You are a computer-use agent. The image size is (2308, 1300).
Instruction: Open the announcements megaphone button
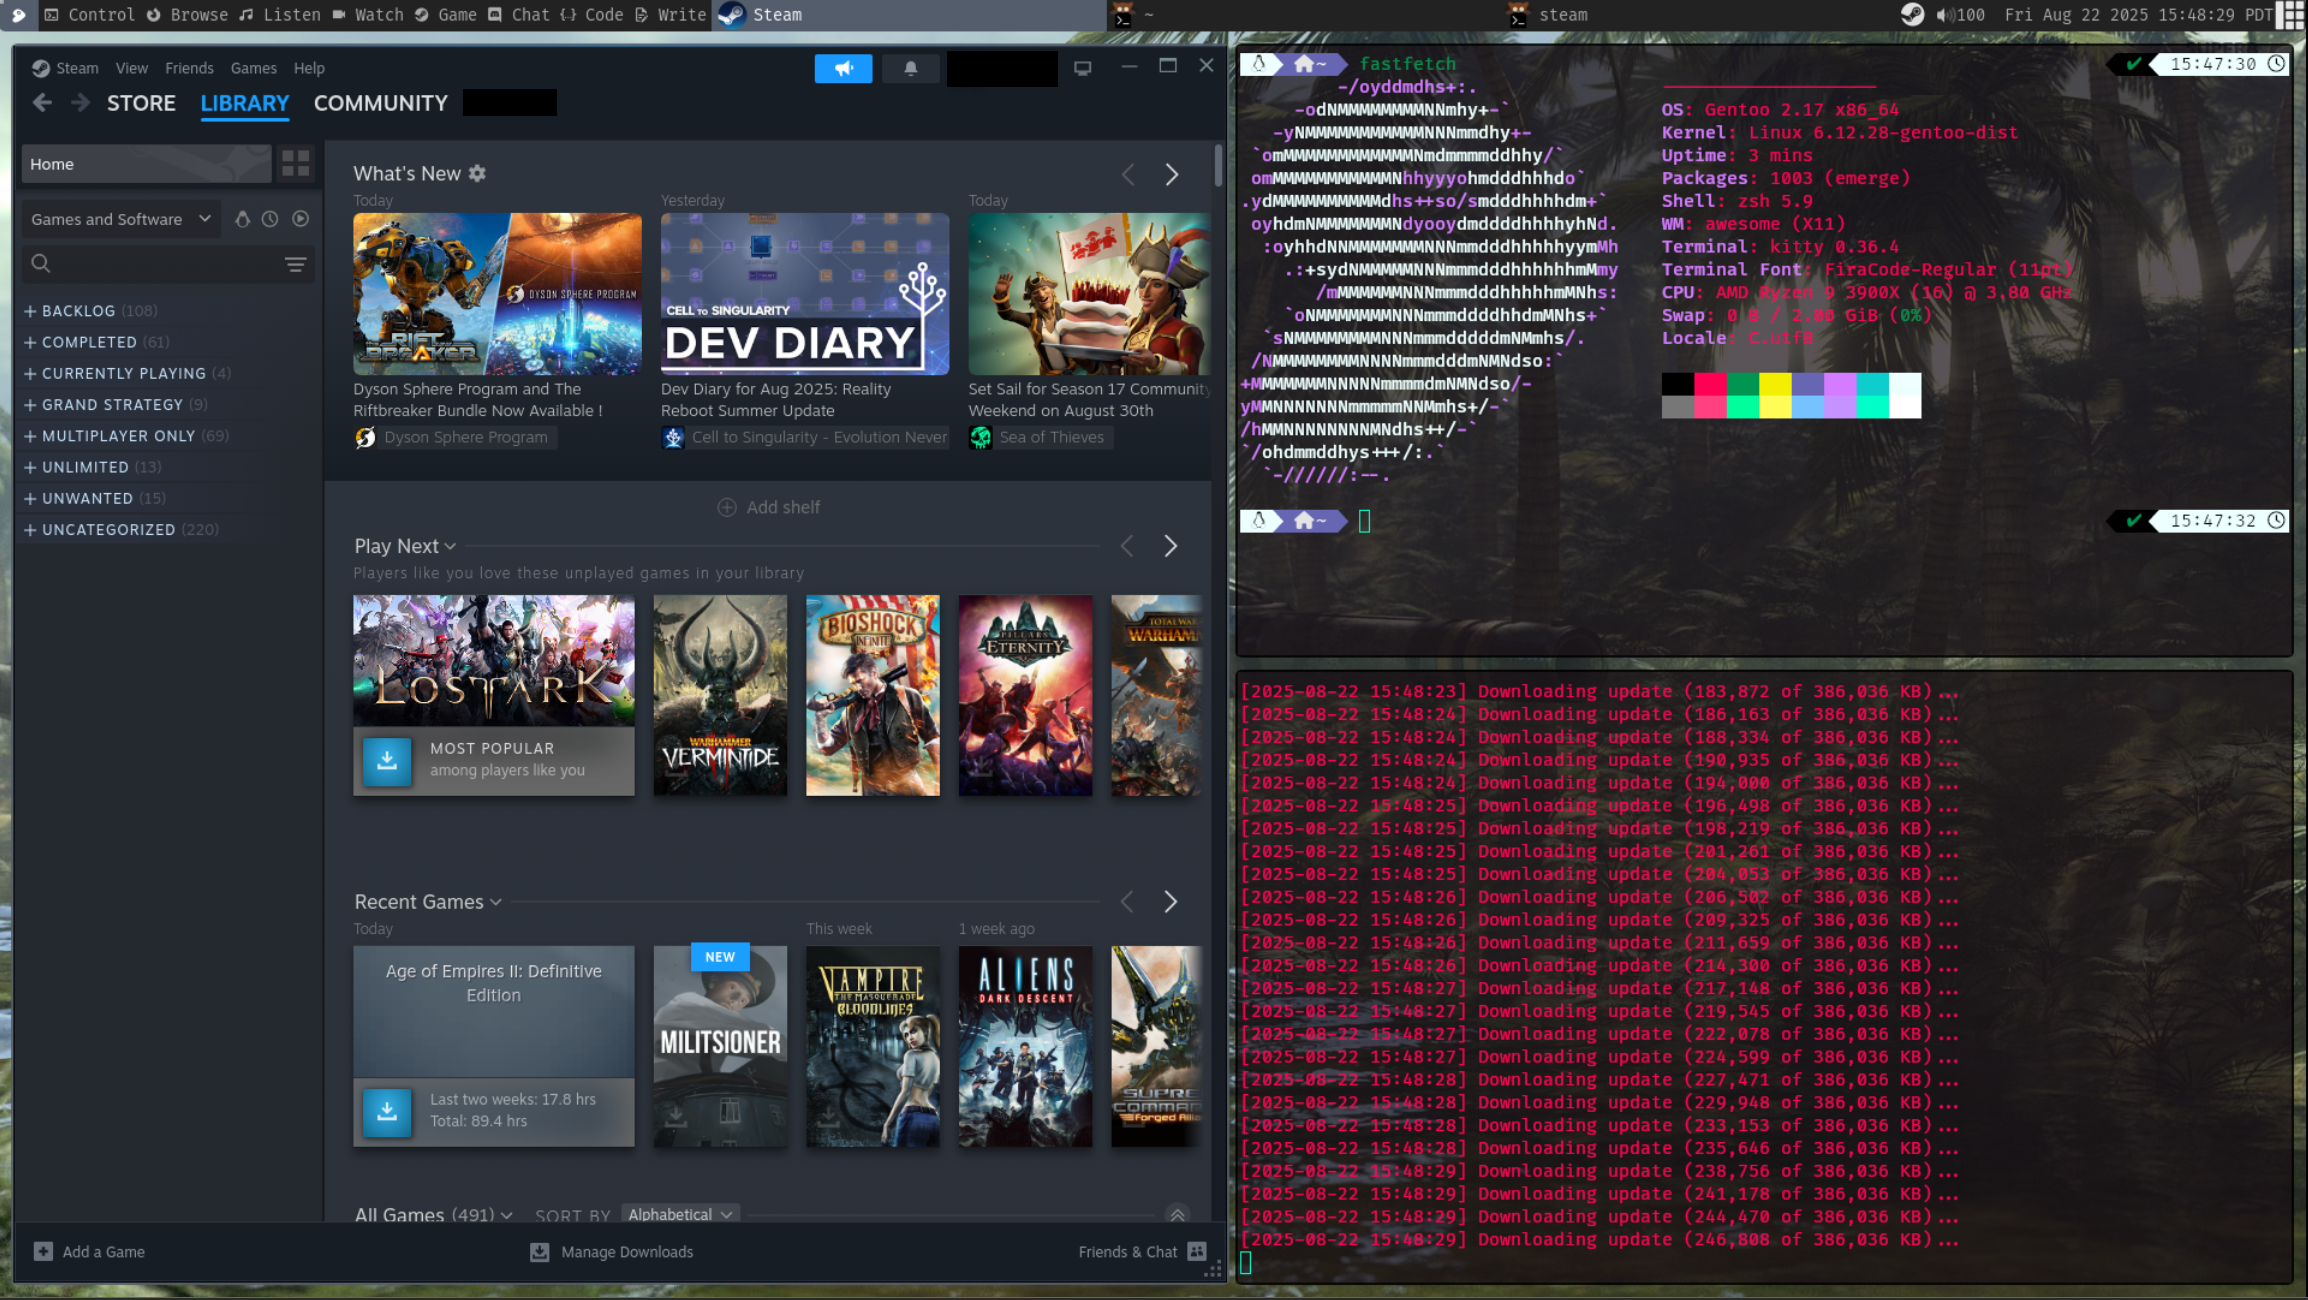(843, 68)
